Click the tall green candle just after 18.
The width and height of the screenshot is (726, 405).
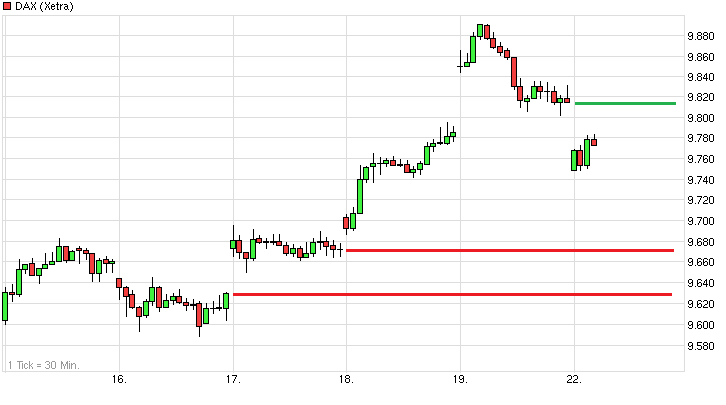pos(360,195)
